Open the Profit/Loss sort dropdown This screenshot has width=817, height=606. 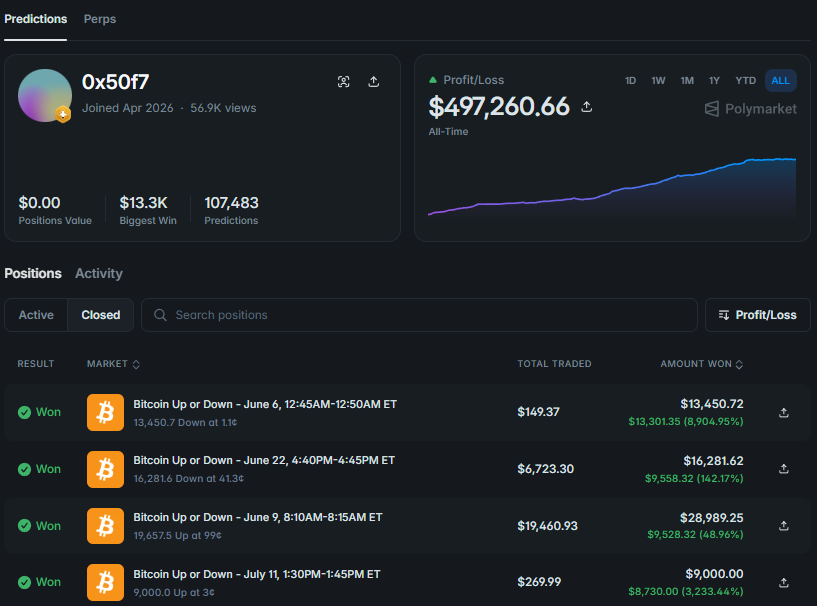[x=758, y=315]
